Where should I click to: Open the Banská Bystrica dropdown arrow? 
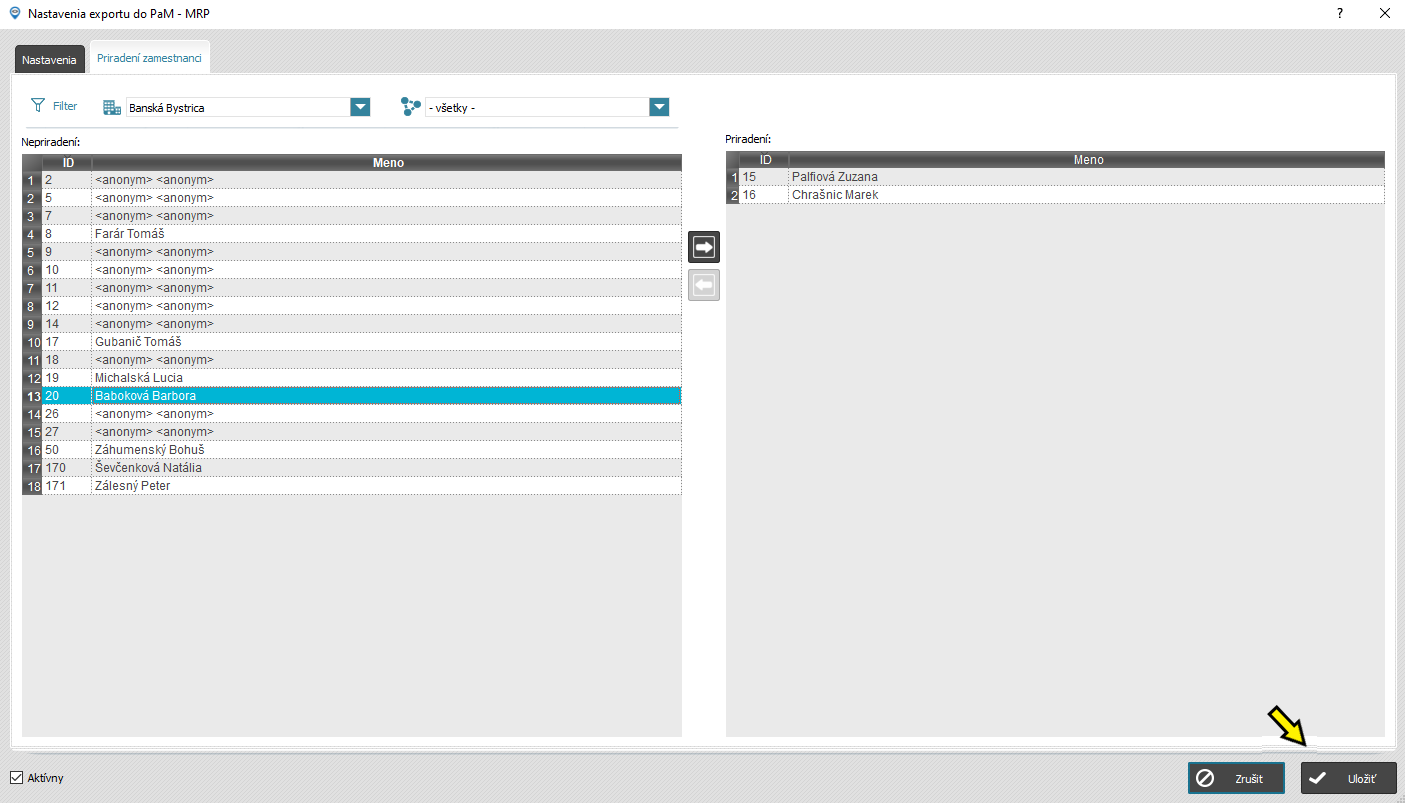(x=360, y=107)
